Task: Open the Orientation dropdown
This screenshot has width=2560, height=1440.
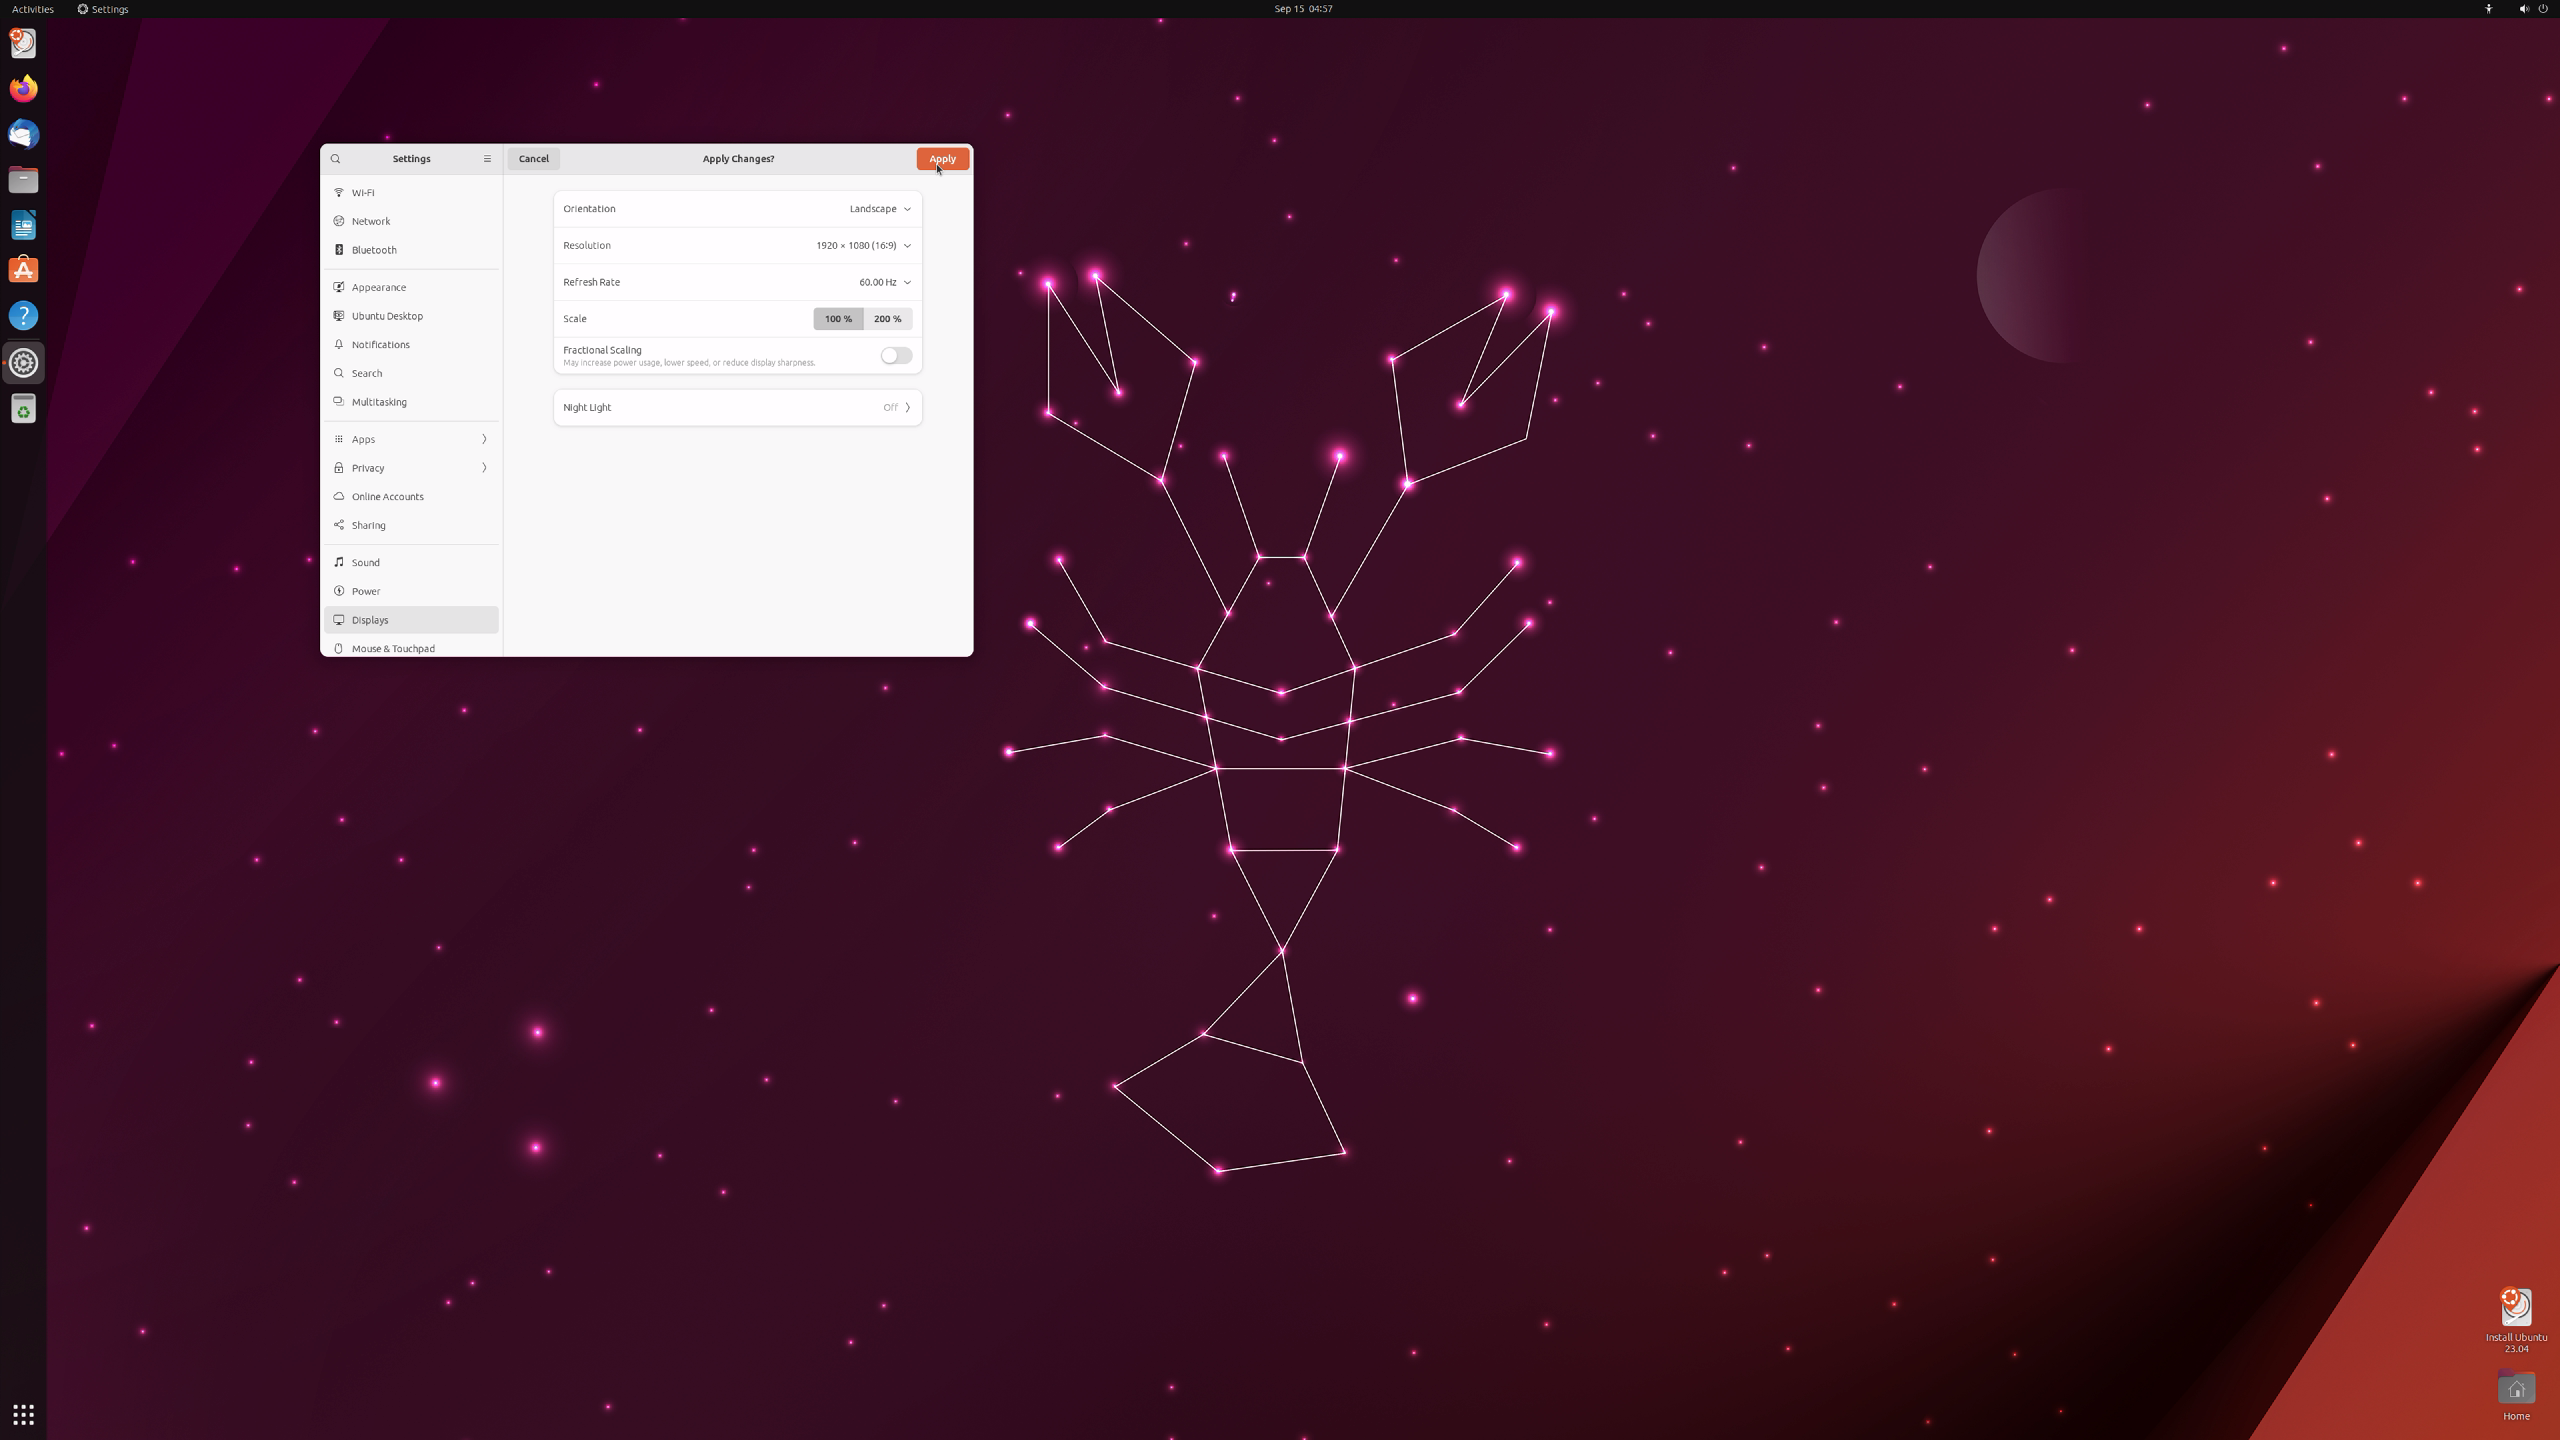Action: (x=738, y=209)
